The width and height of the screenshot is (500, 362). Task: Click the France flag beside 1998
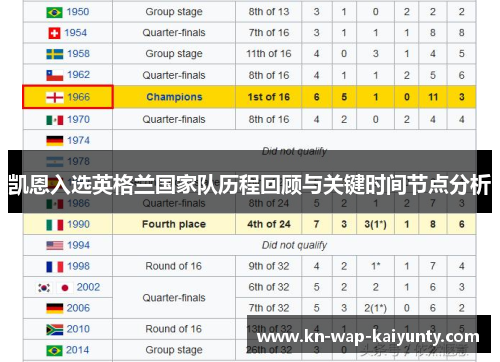point(54,267)
